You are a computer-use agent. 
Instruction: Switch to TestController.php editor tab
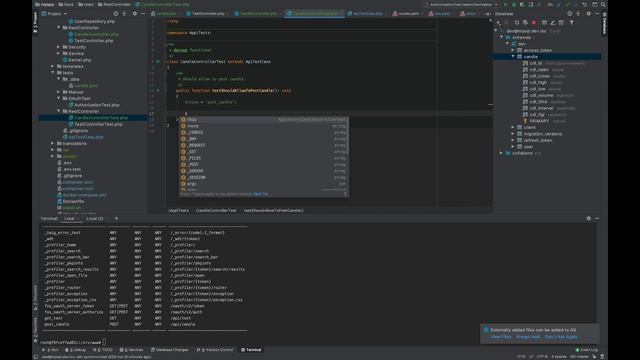[208, 13]
